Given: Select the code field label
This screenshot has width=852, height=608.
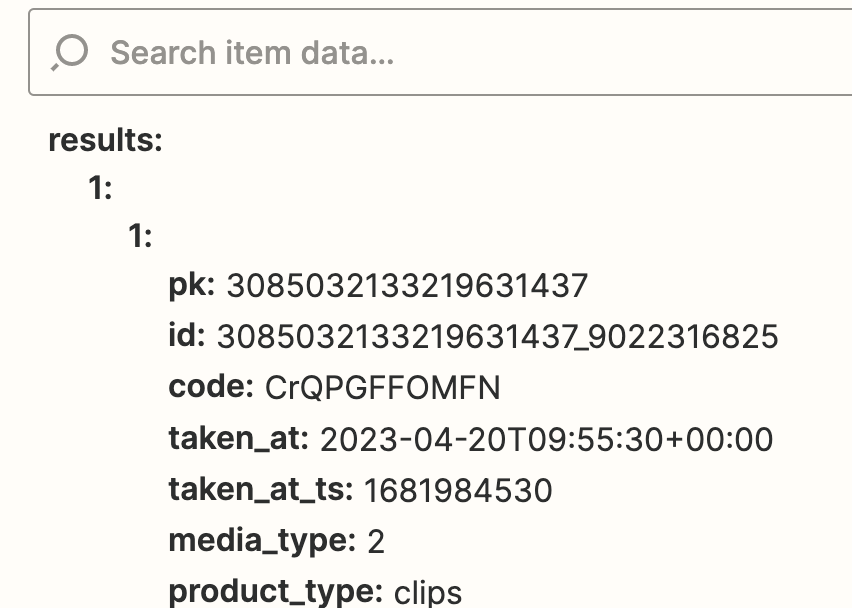Looking at the screenshot, I should 211,386.
